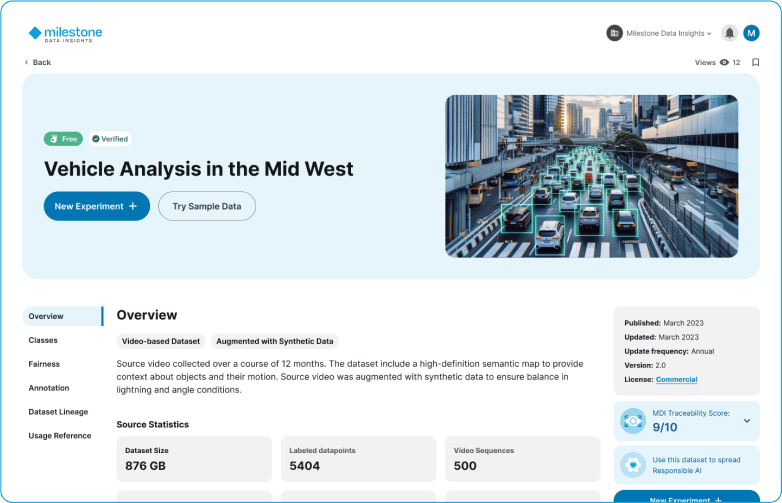782x503 pixels.
Task: Bookmark this dataset with the bookmark icon
Action: click(x=756, y=62)
